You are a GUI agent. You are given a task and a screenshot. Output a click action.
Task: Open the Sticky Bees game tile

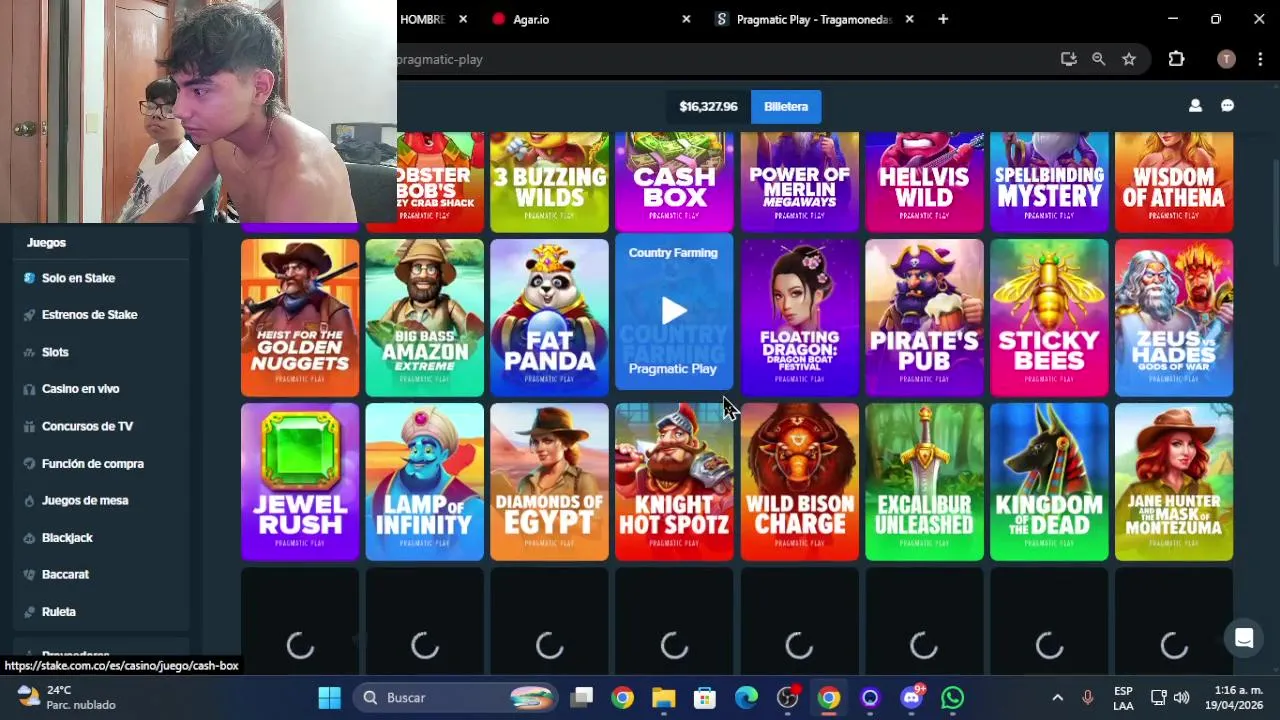point(1049,317)
